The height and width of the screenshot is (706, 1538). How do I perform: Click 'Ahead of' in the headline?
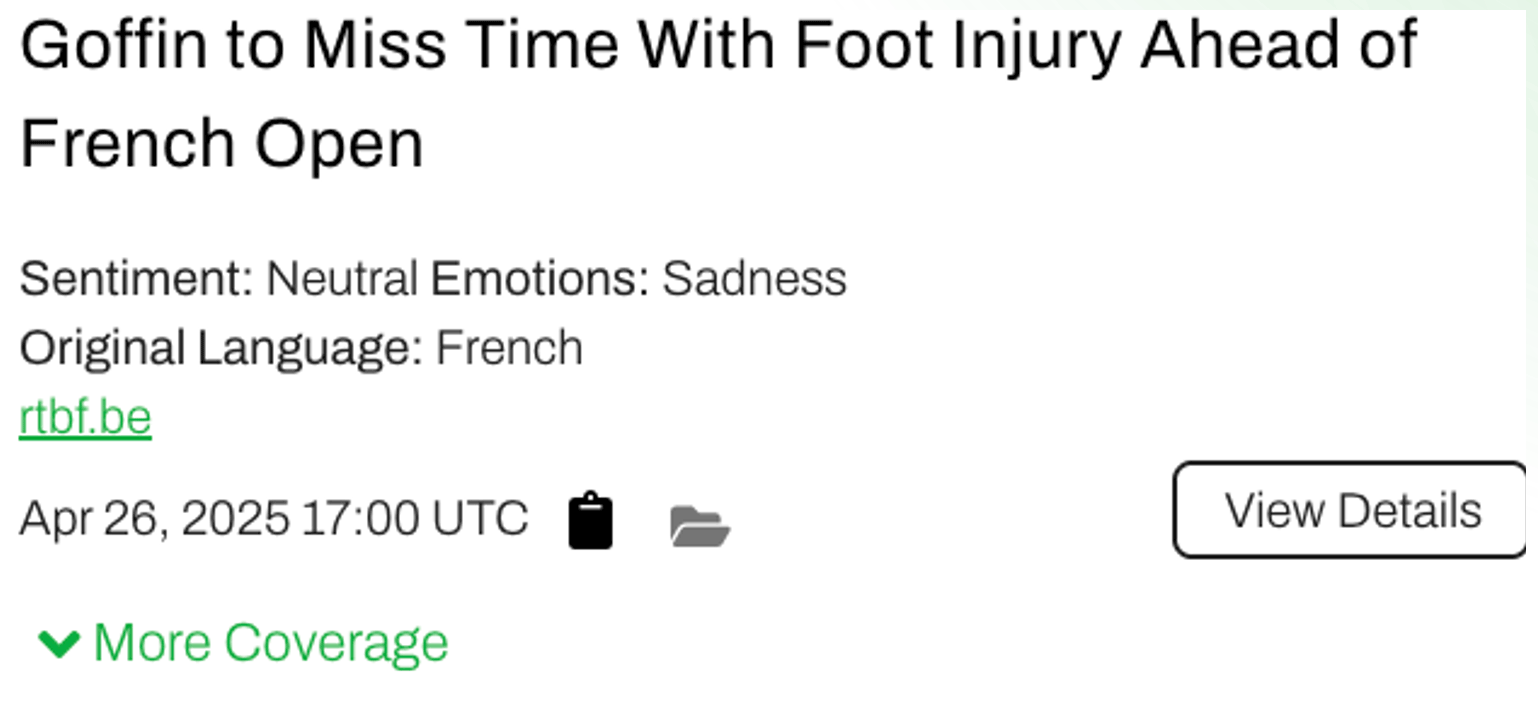click(1277, 47)
